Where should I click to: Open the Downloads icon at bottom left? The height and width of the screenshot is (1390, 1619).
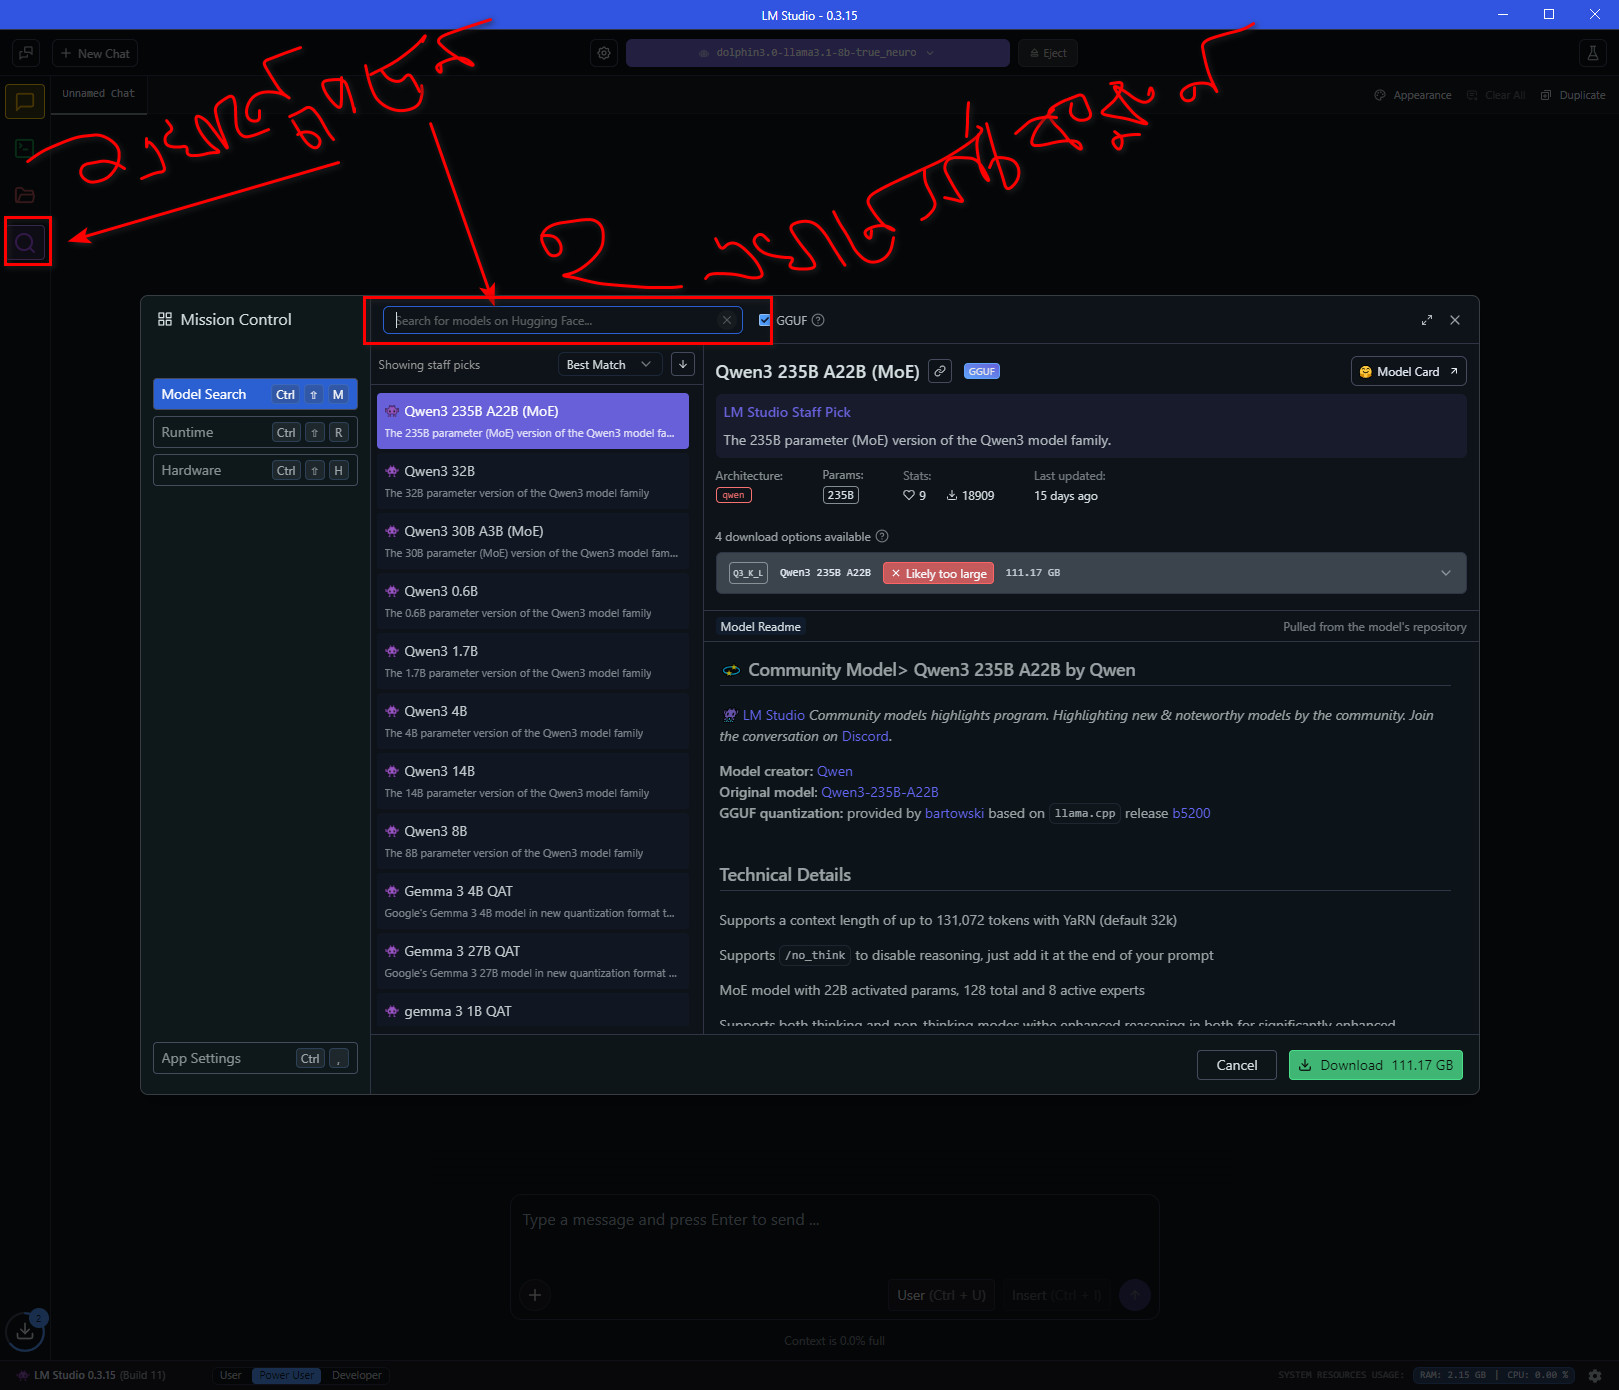pyautogui.click(x=25, y=1331)
